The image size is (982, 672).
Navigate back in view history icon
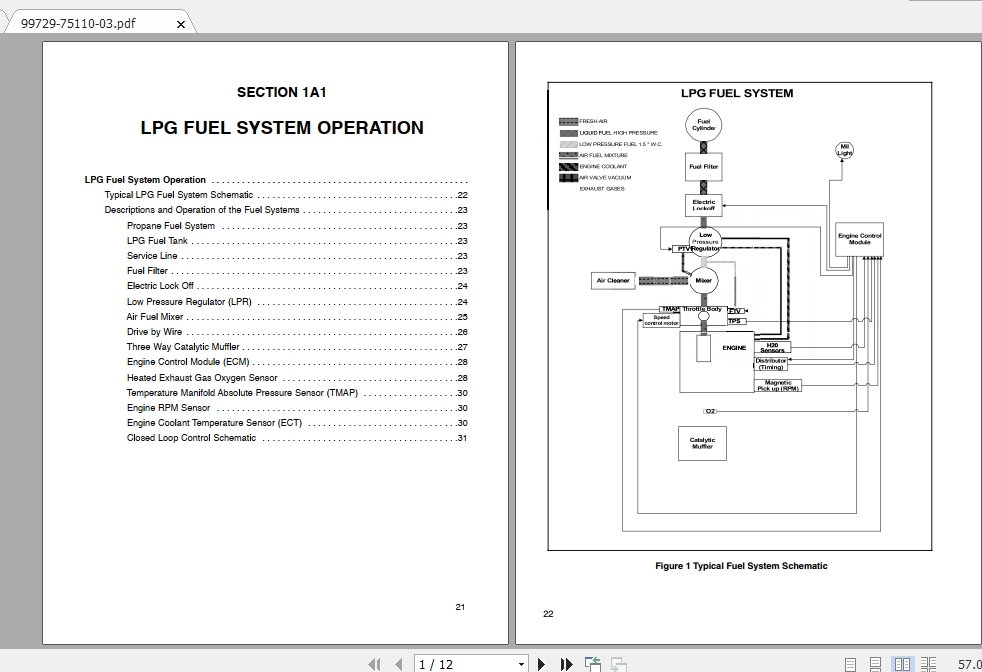(590, 662)
